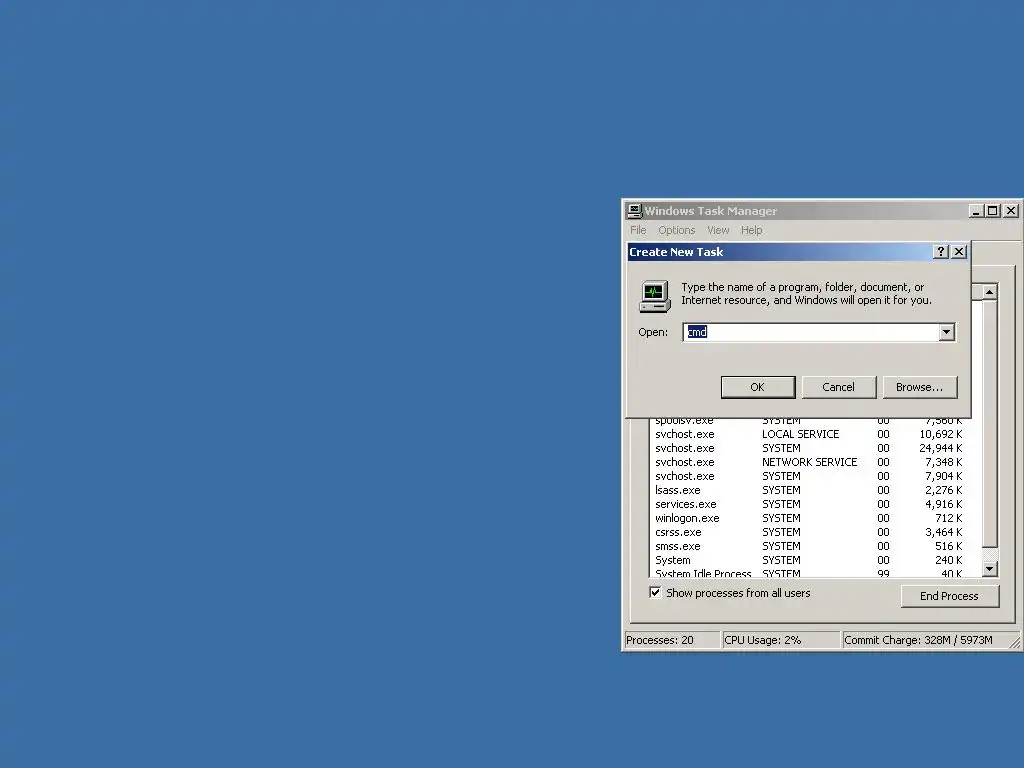Screen dimensions: 1024x768
Task: Maximize the Windows Task Manager window
Action: click(993, 210)
